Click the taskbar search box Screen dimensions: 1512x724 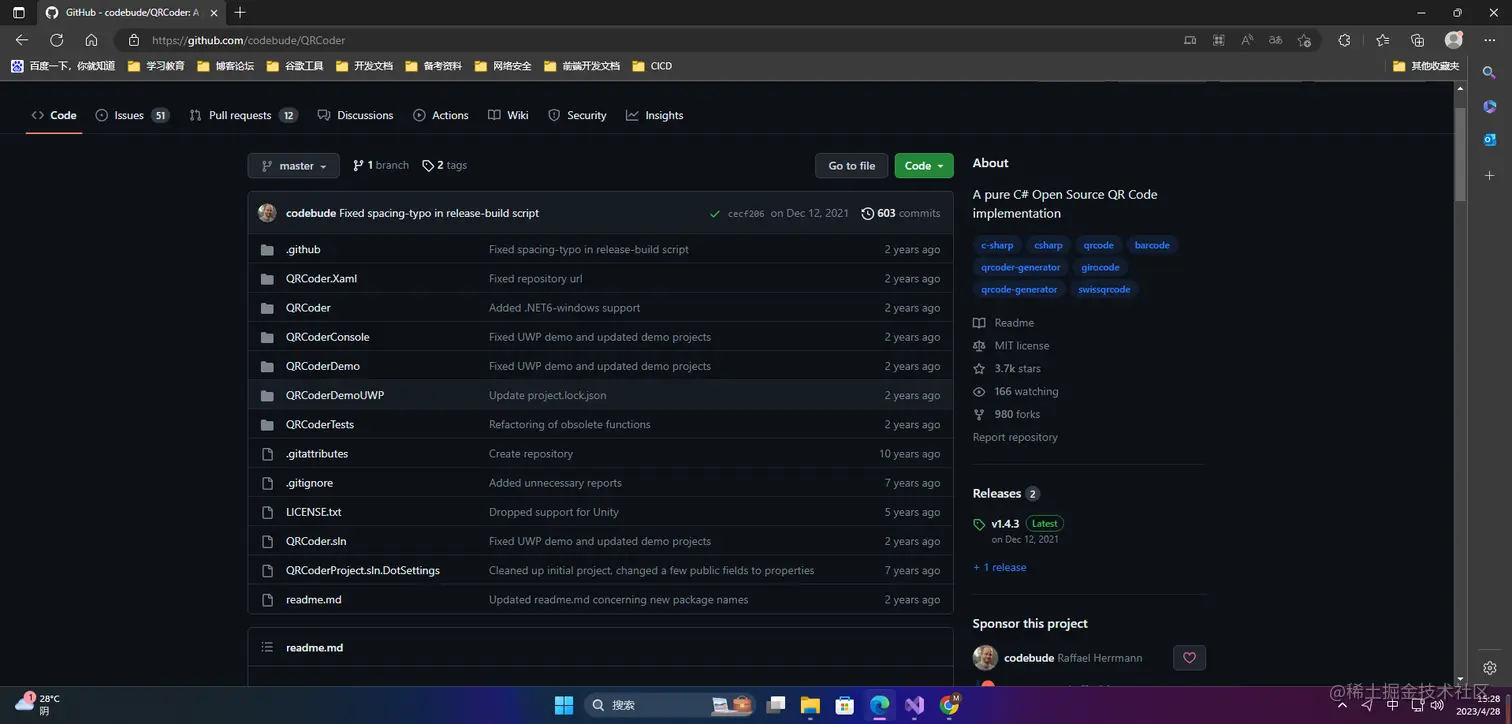(670, 705)
